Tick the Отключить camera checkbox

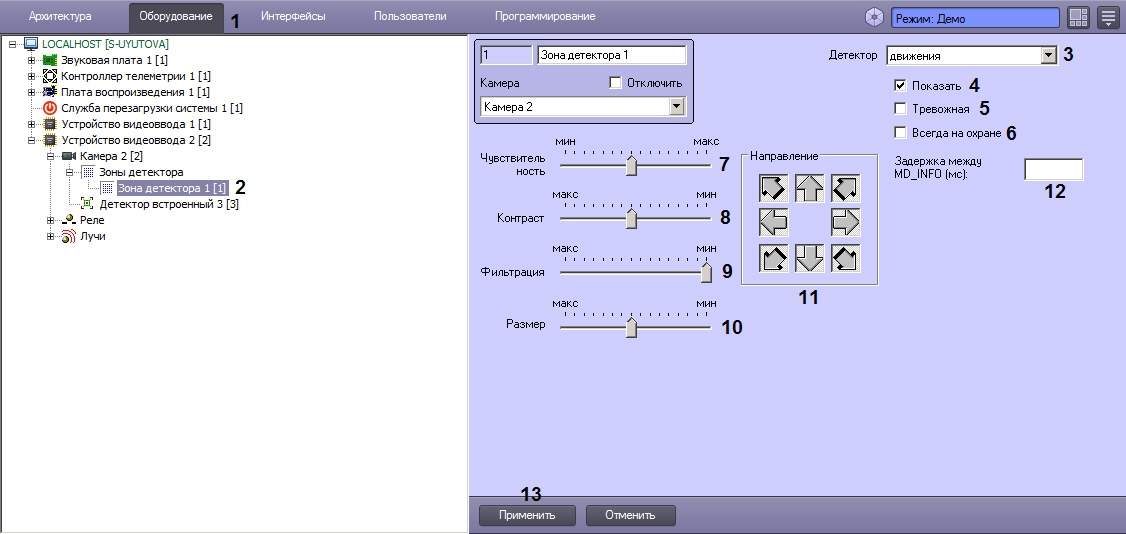pos(615,83)
